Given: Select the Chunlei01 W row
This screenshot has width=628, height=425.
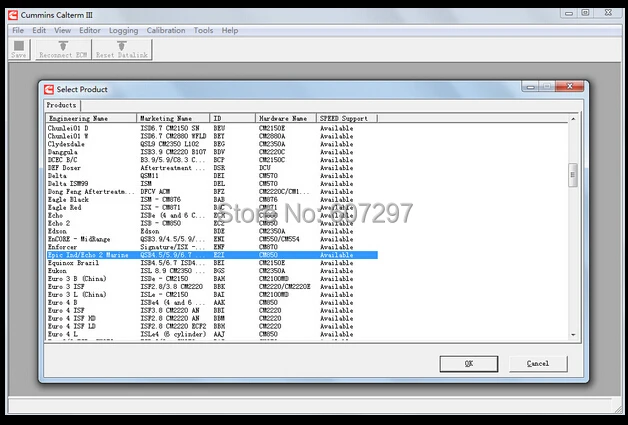Looking at the screenshot, I should (212, 136).
